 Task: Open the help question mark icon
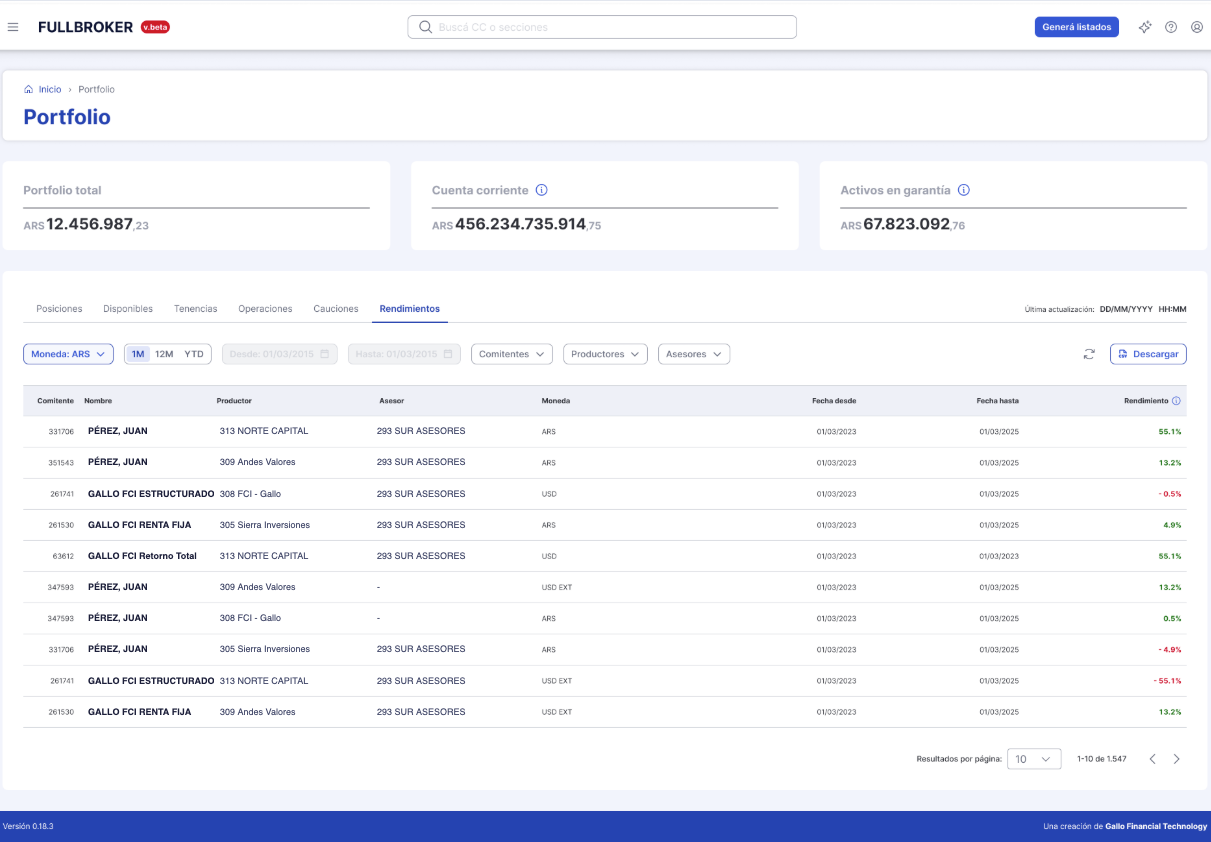(x=1171, y=27)
